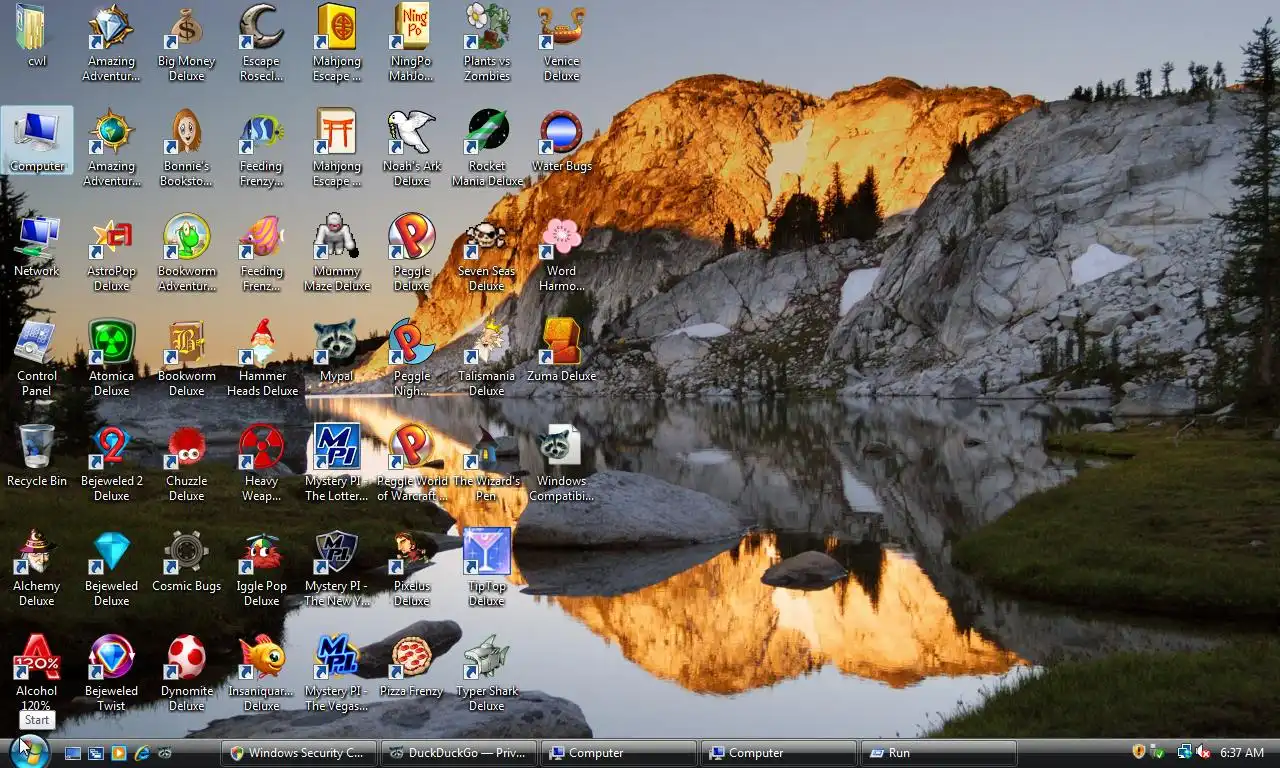Click Show Desktop in Quick Launch
Viewport: 1280px width, 768px height.
click(x=73, y=753)
